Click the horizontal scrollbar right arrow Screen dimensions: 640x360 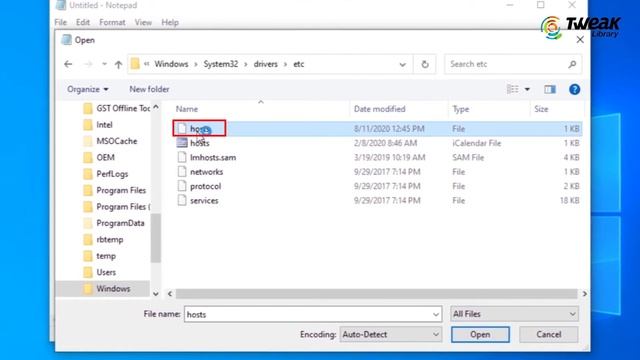click(584, 293)
